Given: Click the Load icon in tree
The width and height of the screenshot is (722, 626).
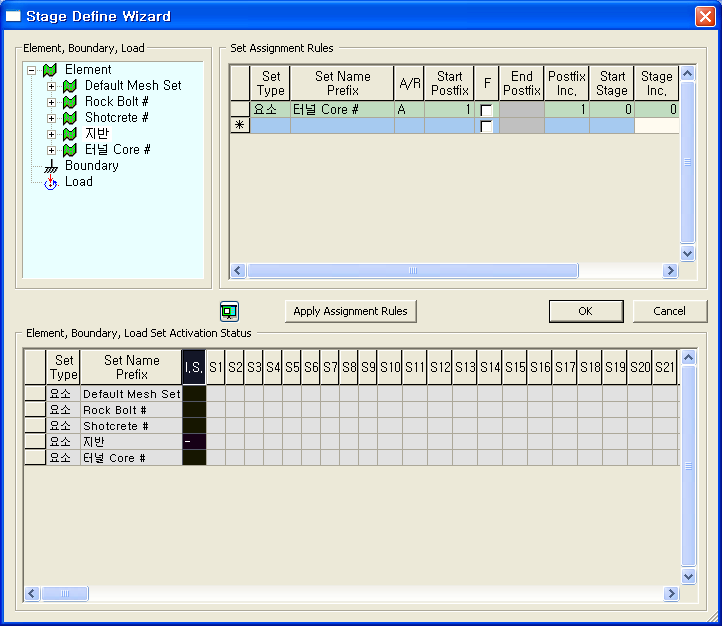Looking at the screenshot, I should click(51, 182).
